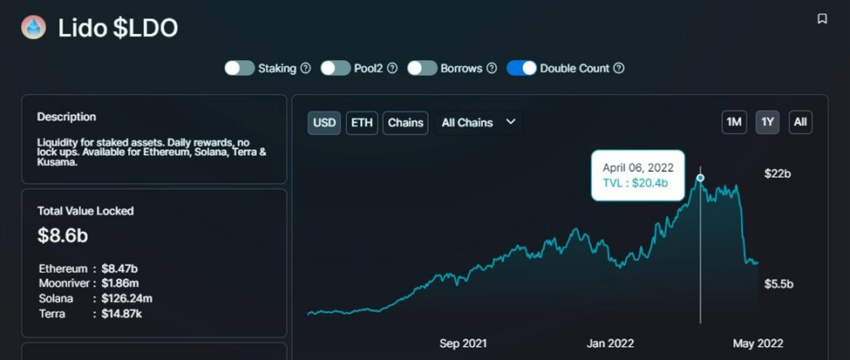This screenshot has height=360, width=850.
Task: Enable the Pool2 toggle
Action: point(336,68)
